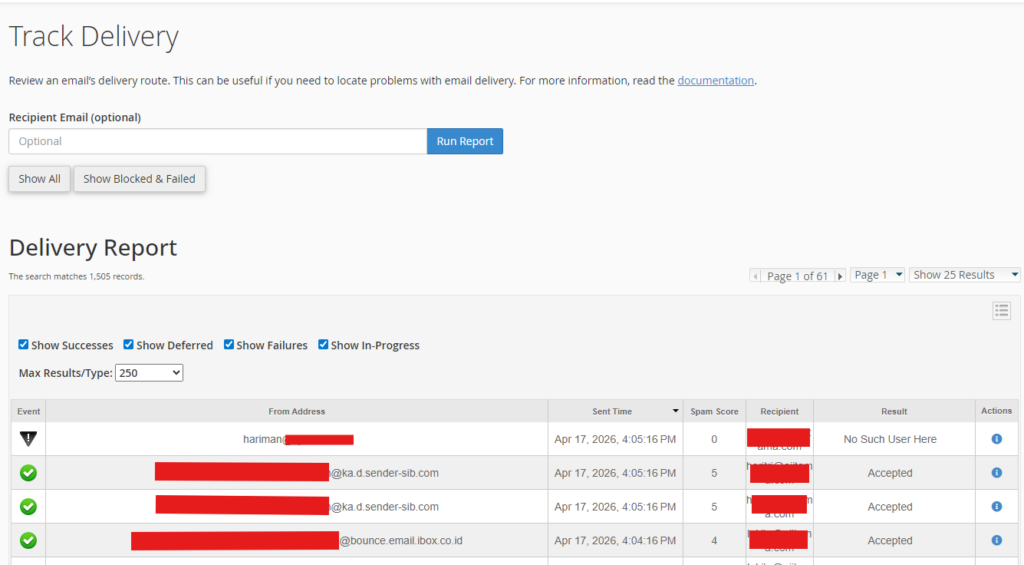
Task: Open the documentation link
Action: point(715,80)
